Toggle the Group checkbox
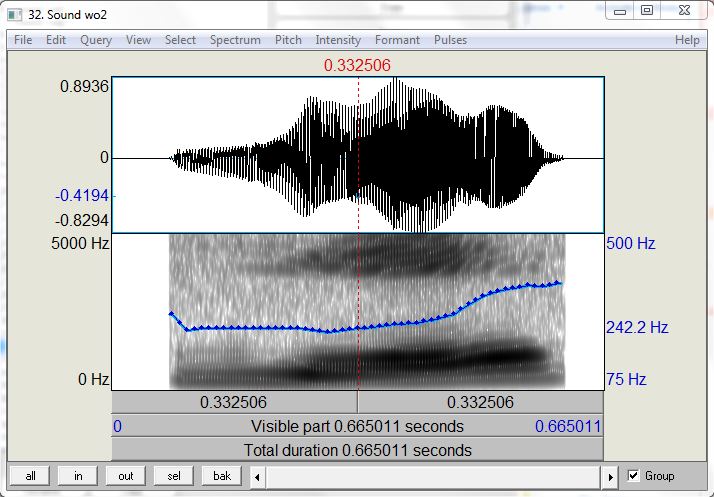This screenshot has height=497, width=714. [633, 476]
